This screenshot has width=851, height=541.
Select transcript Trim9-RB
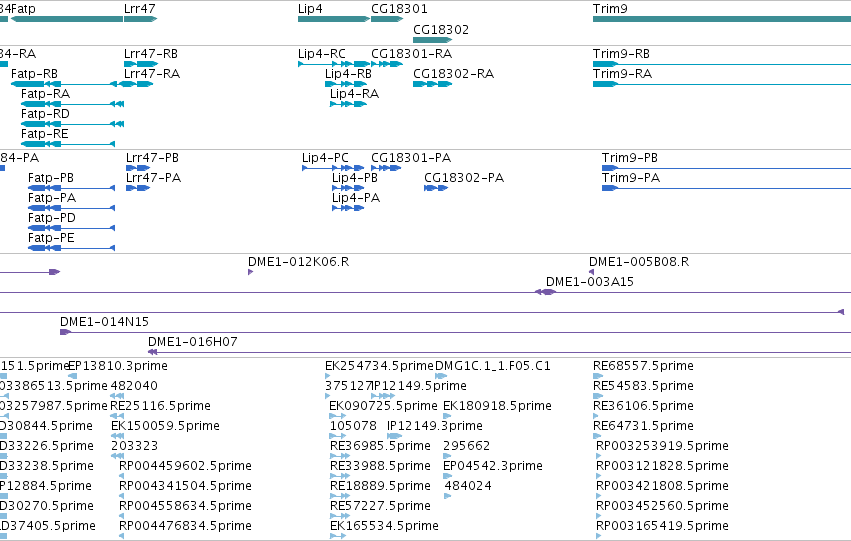pyautogui.click(x=722, y=64)
